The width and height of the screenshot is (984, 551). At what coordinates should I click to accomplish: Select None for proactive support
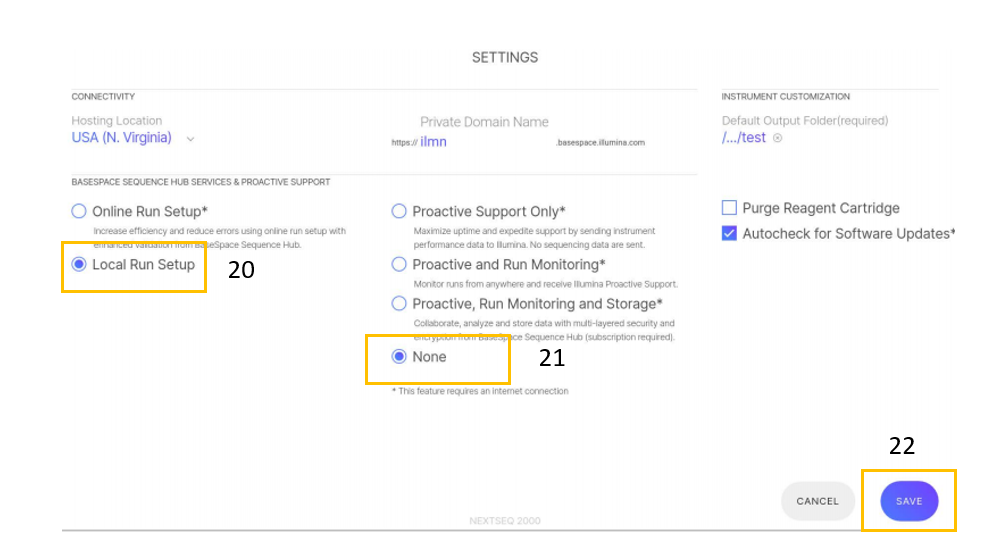(399, 357)
